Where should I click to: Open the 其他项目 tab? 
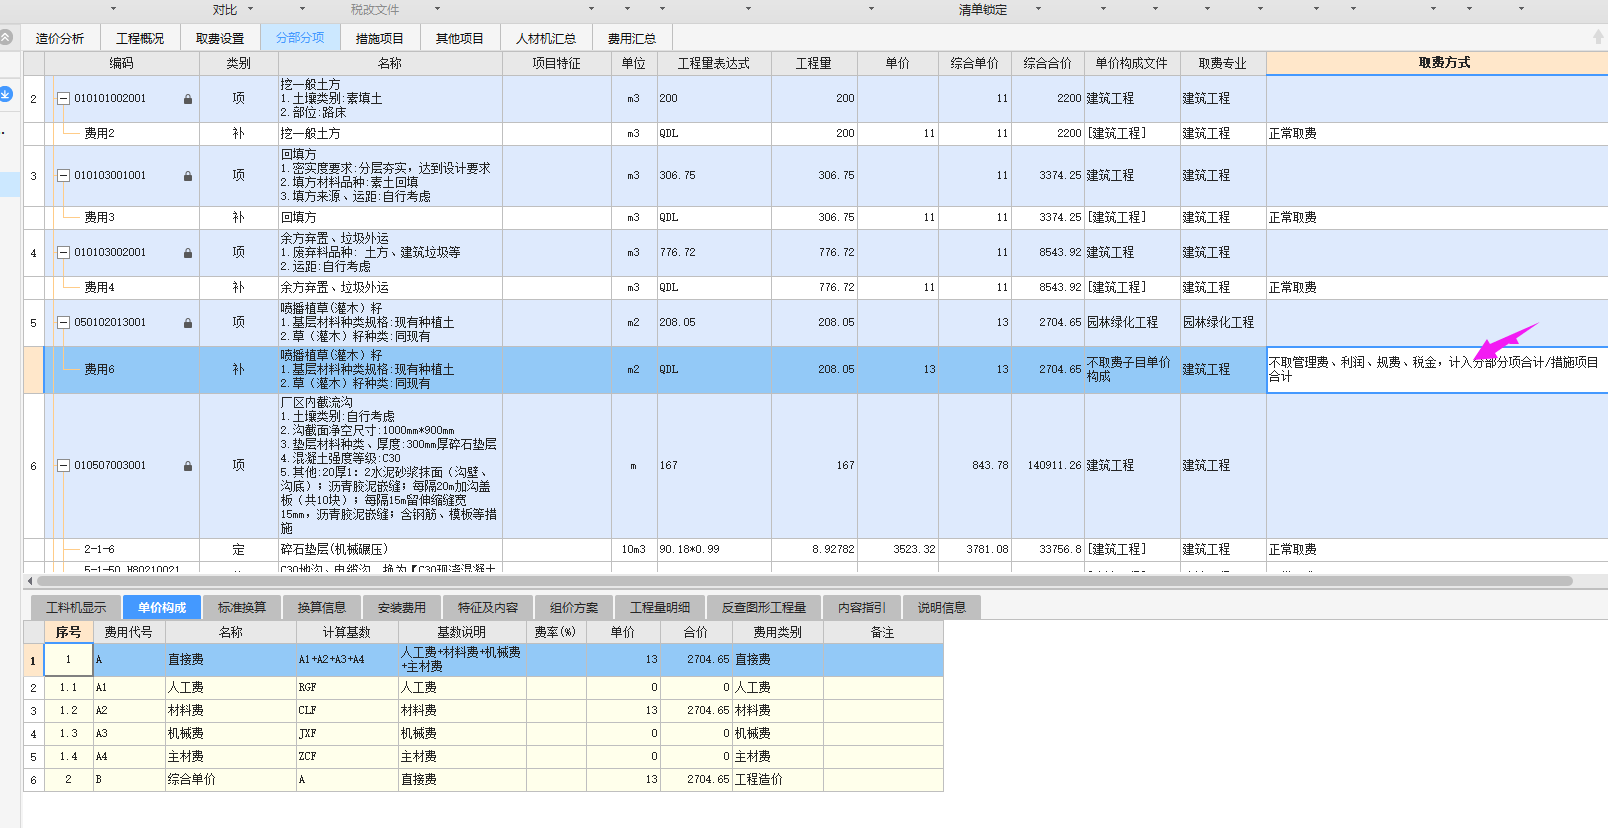coord(460,38)
